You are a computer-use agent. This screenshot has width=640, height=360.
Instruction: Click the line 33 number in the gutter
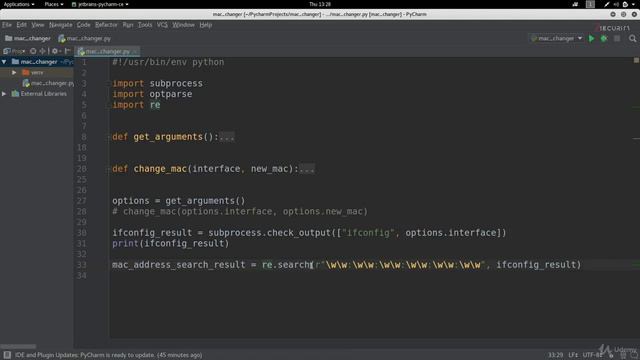tap(82, 265)
